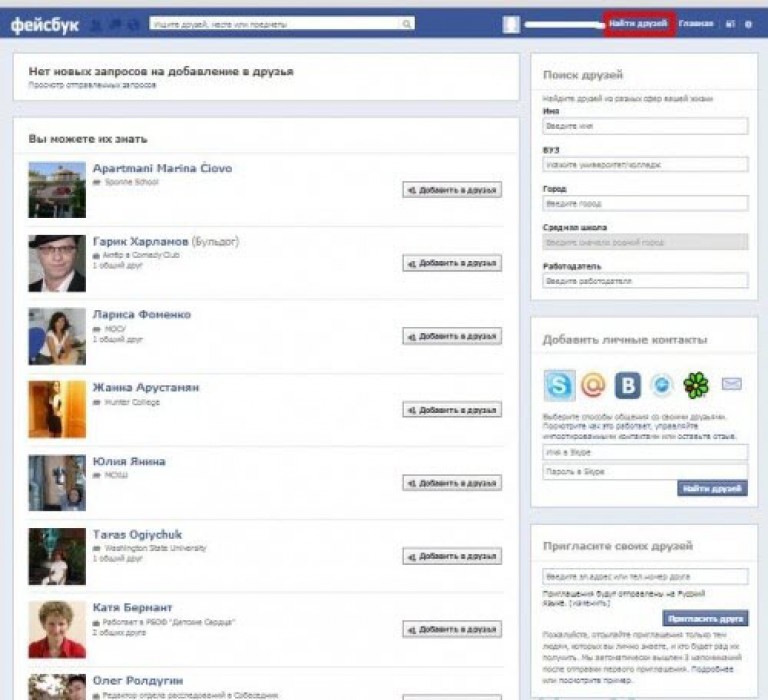The width and height of the screenshot is (768, 700).
Task: Focus the ВУЗ university input field
Action: pyautogui.click(x=645, y=165)
